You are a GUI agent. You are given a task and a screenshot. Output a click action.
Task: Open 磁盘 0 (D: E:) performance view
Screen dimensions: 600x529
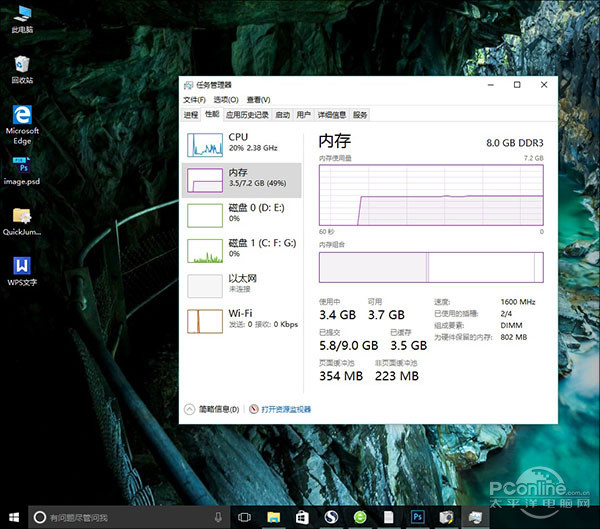click(242, 216)
